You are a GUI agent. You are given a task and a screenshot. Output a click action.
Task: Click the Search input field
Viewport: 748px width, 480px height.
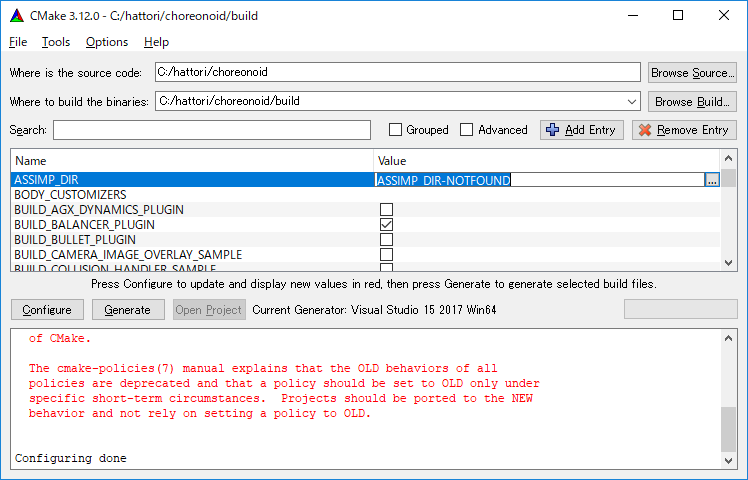(211, 130)
